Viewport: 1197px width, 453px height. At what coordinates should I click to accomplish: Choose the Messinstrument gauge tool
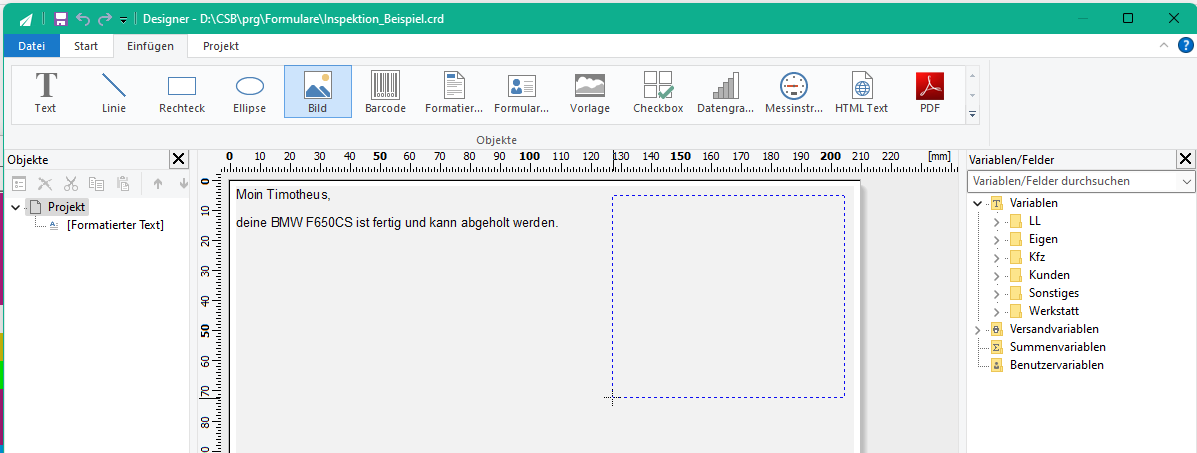(794, 92)
